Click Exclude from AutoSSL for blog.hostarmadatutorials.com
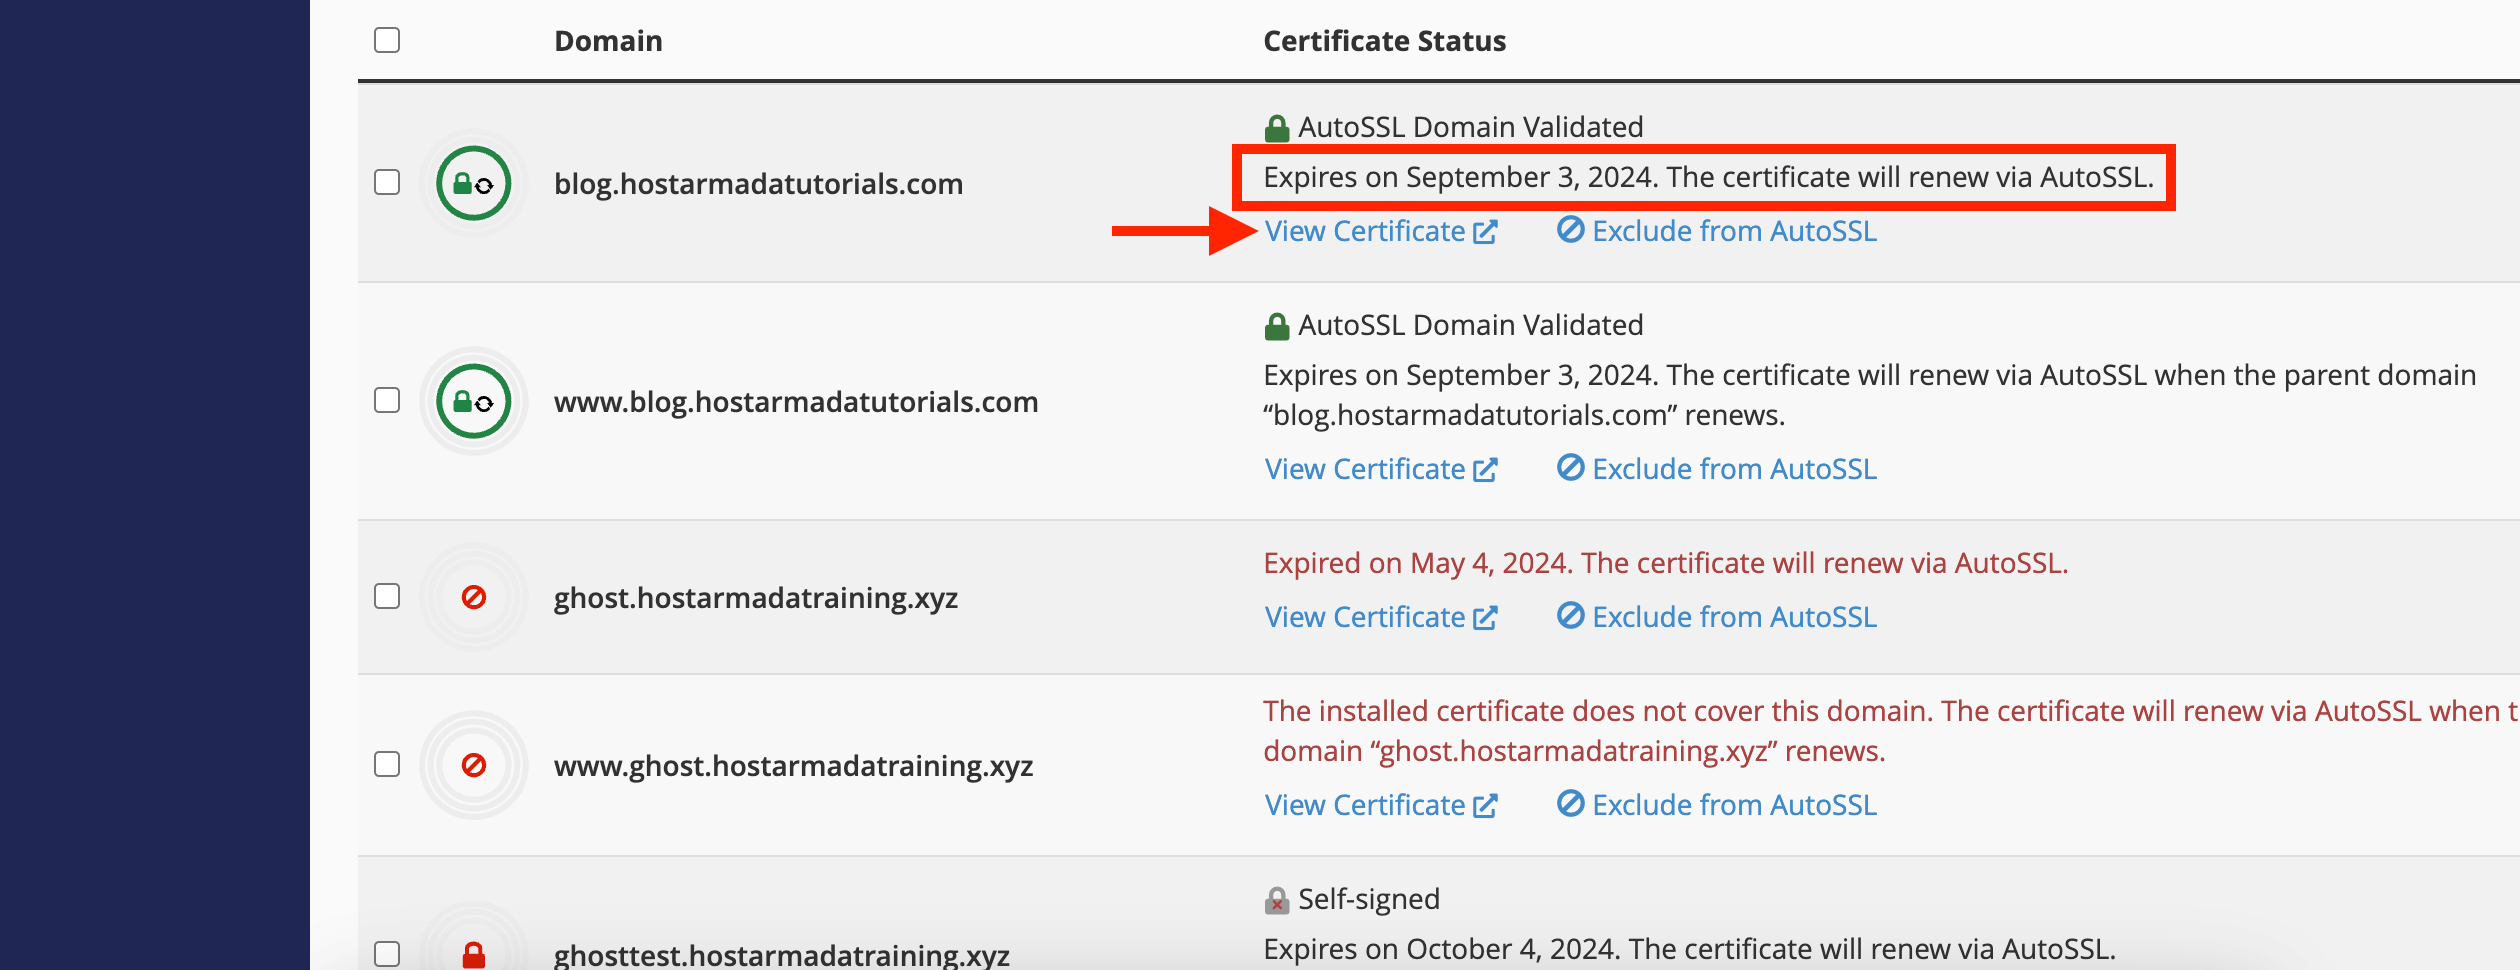 (x=1717, y=231)
